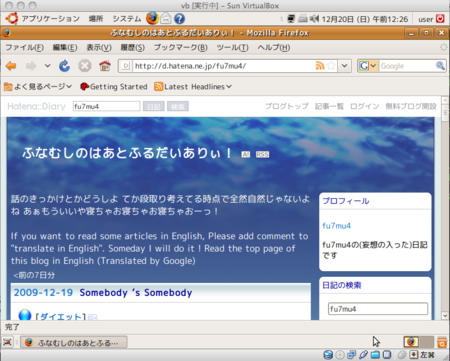Open the back/forward history dropdown arrow
Screen dimensions: 450x361
tap(47, 66)
